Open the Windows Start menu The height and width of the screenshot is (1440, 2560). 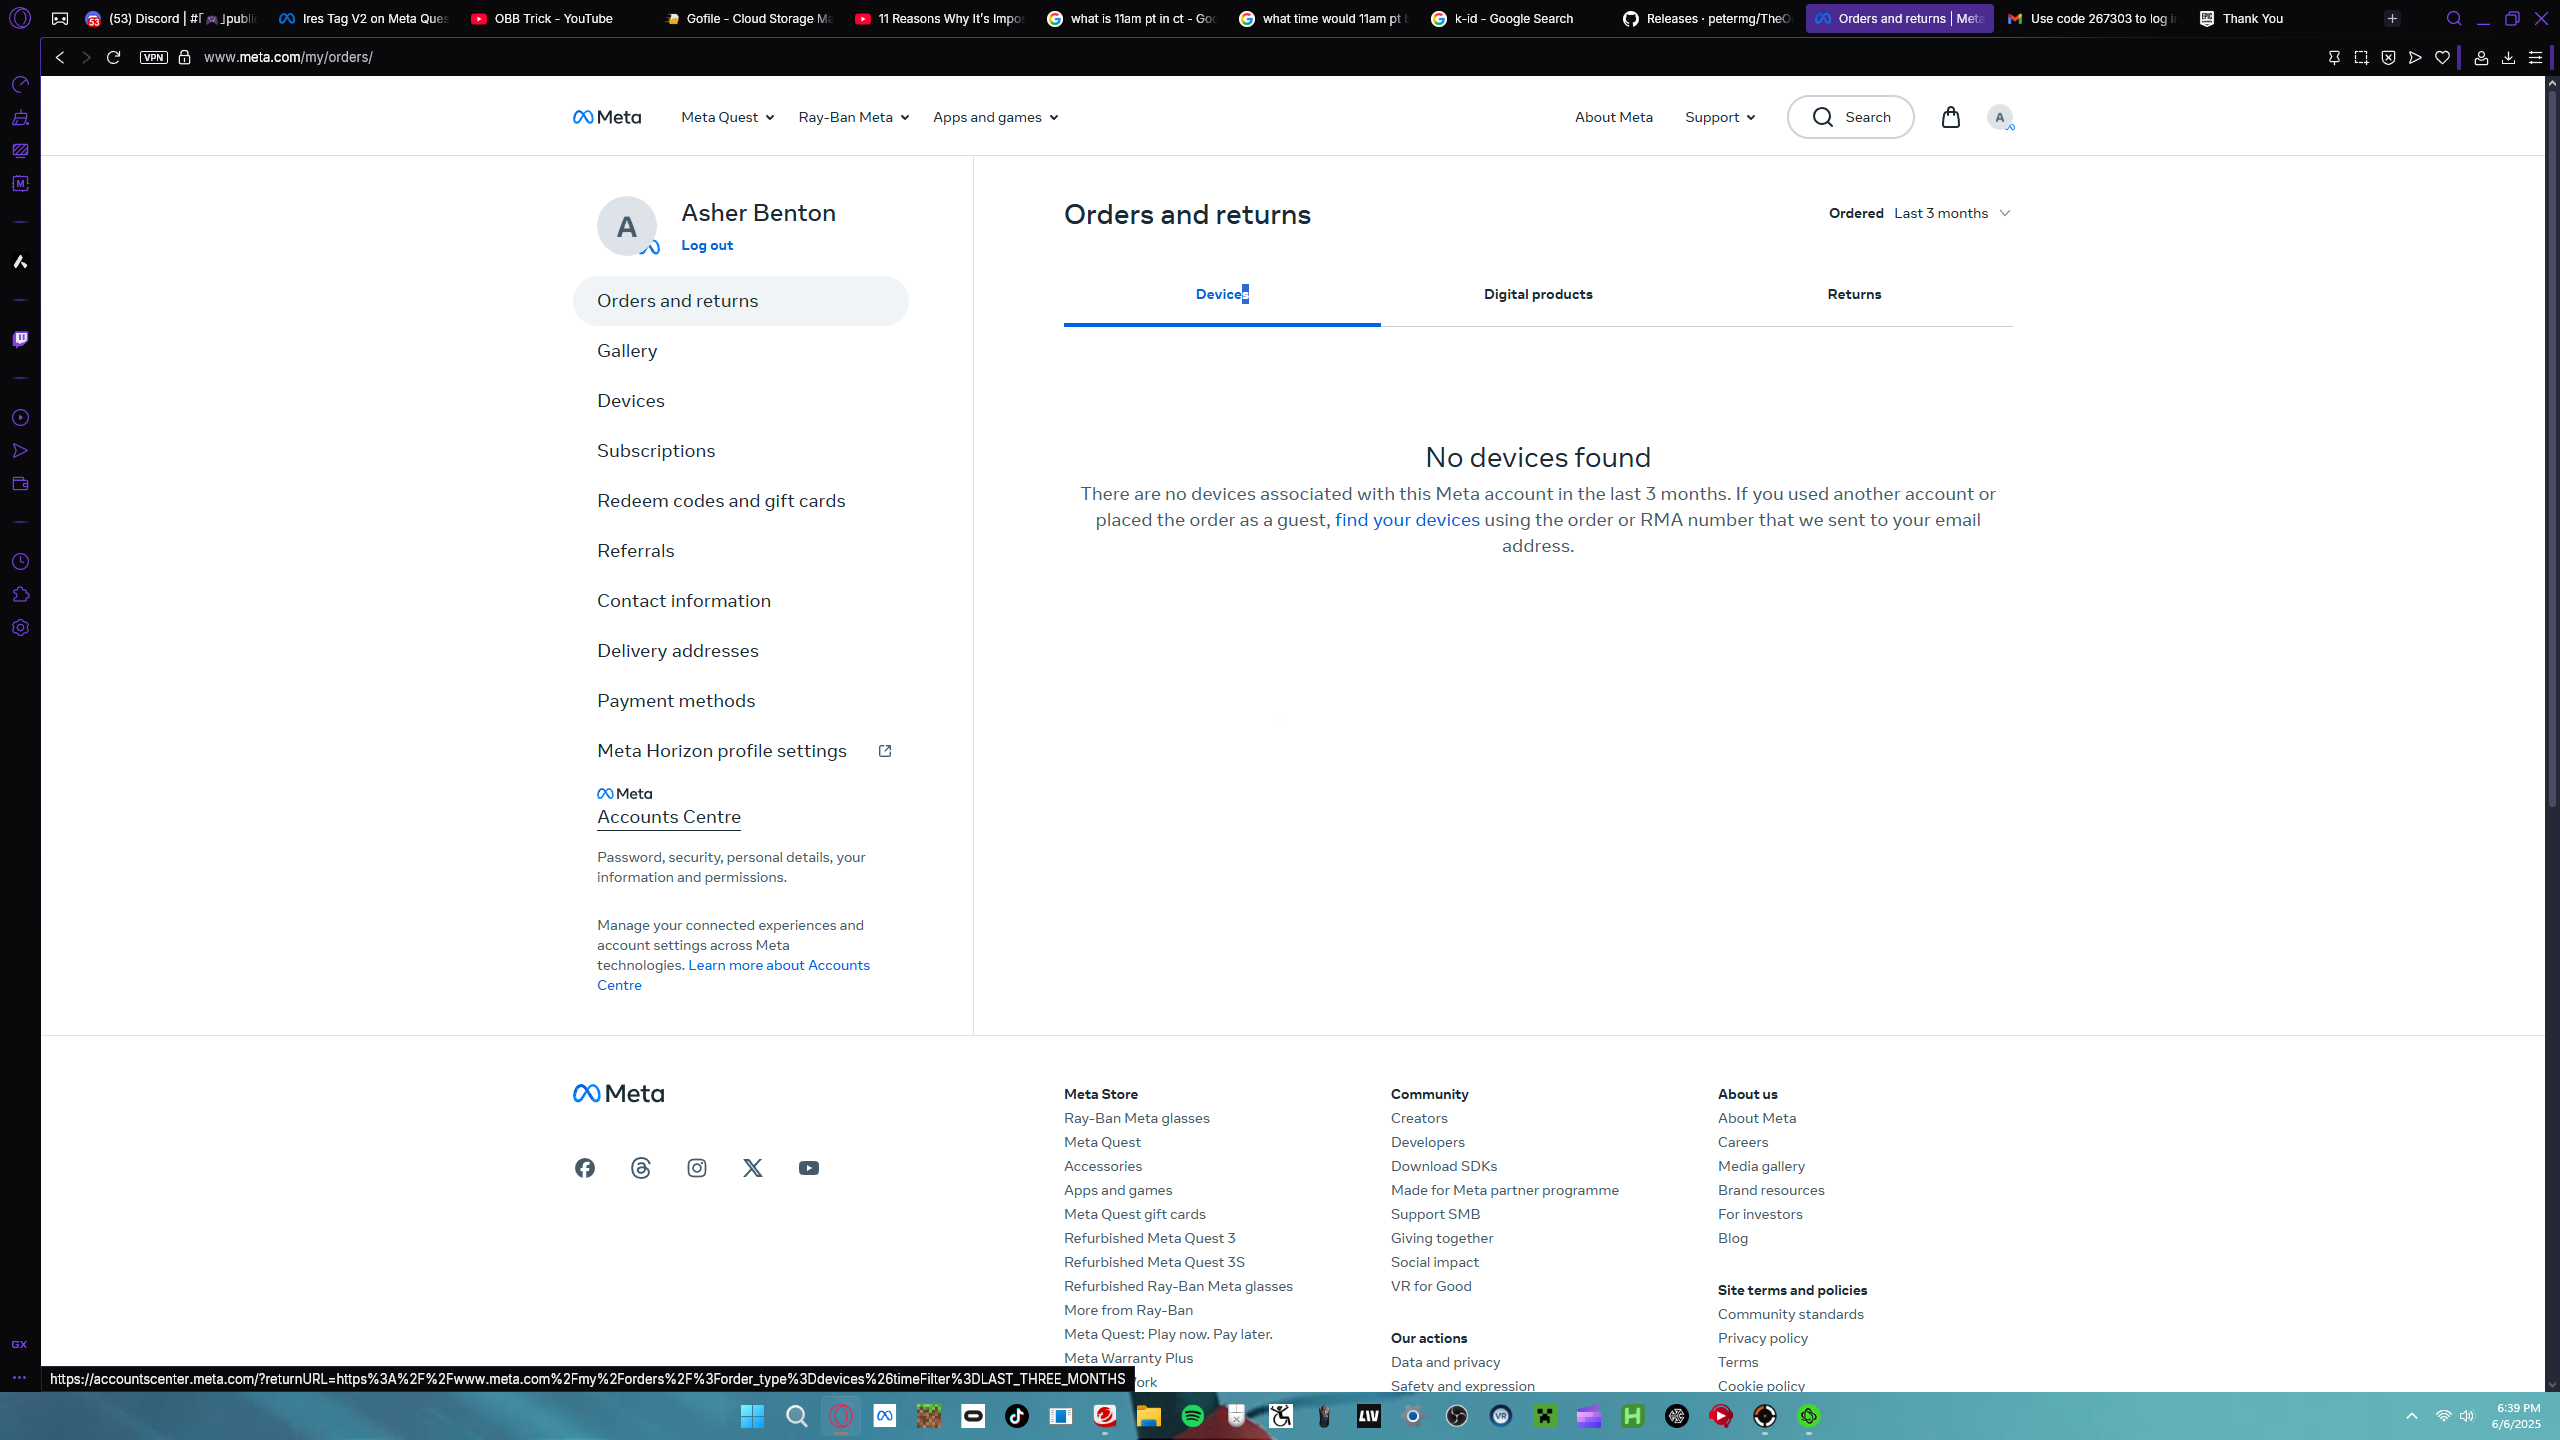753,1416
